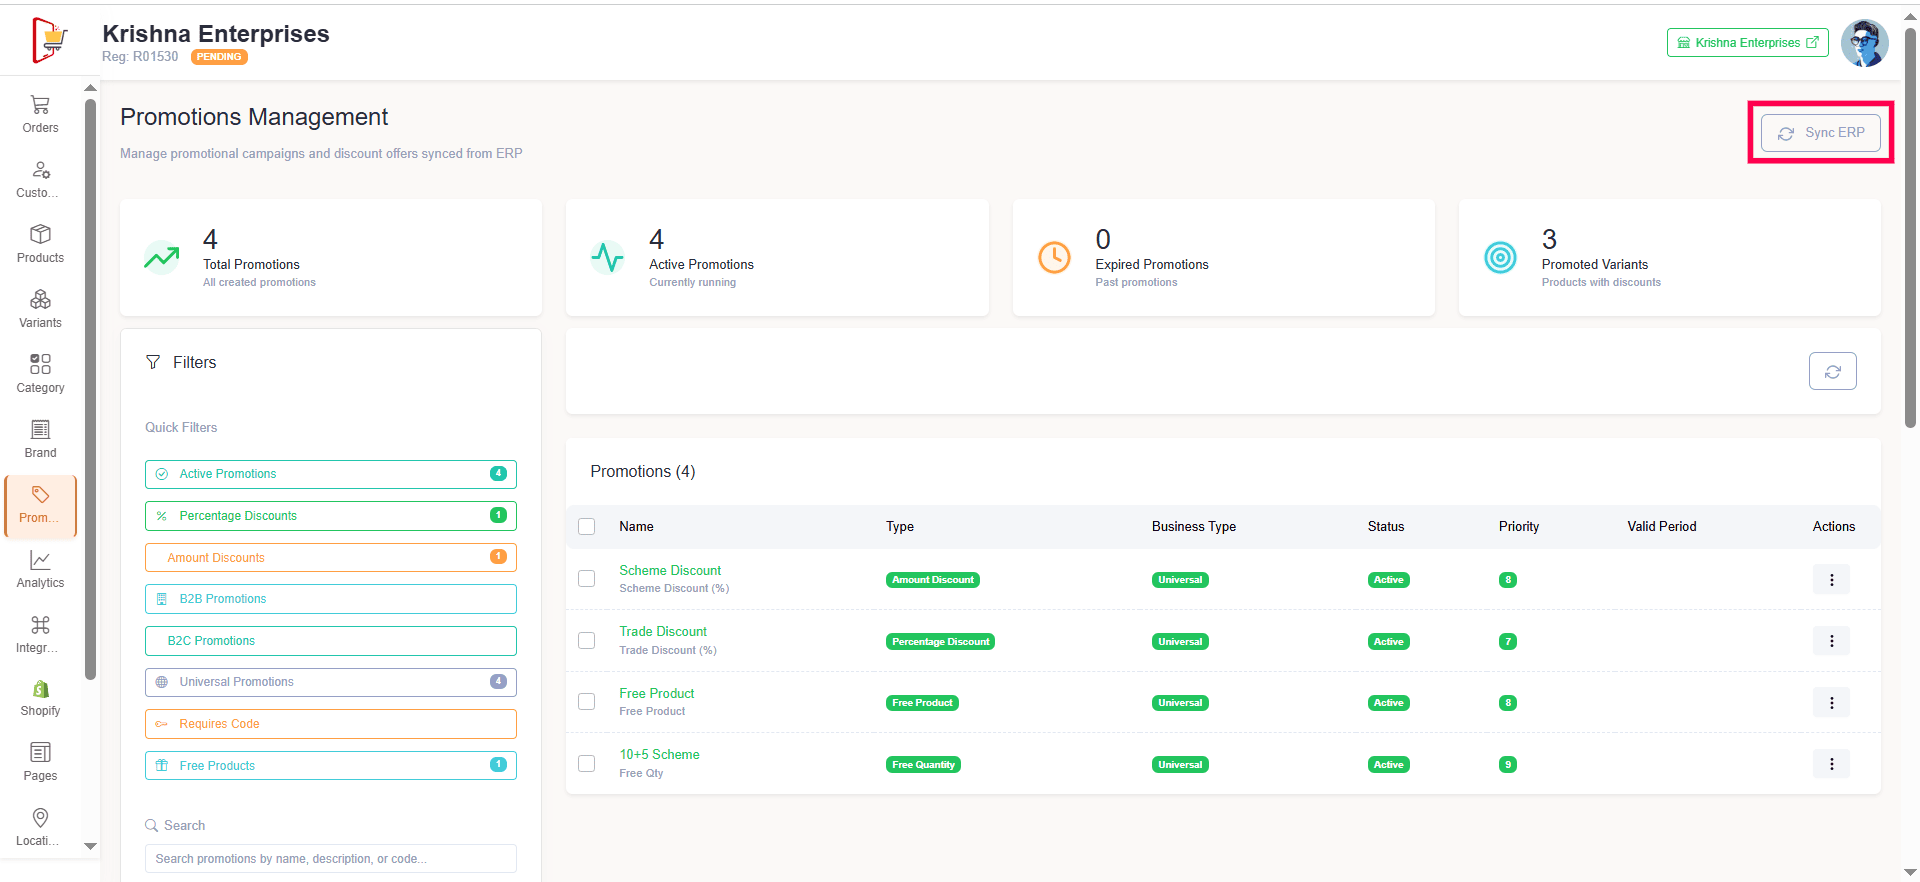Open the Krishna Enterprises store link
The height and width of the screenshot is (882, 1920).
click(1747, 43)
